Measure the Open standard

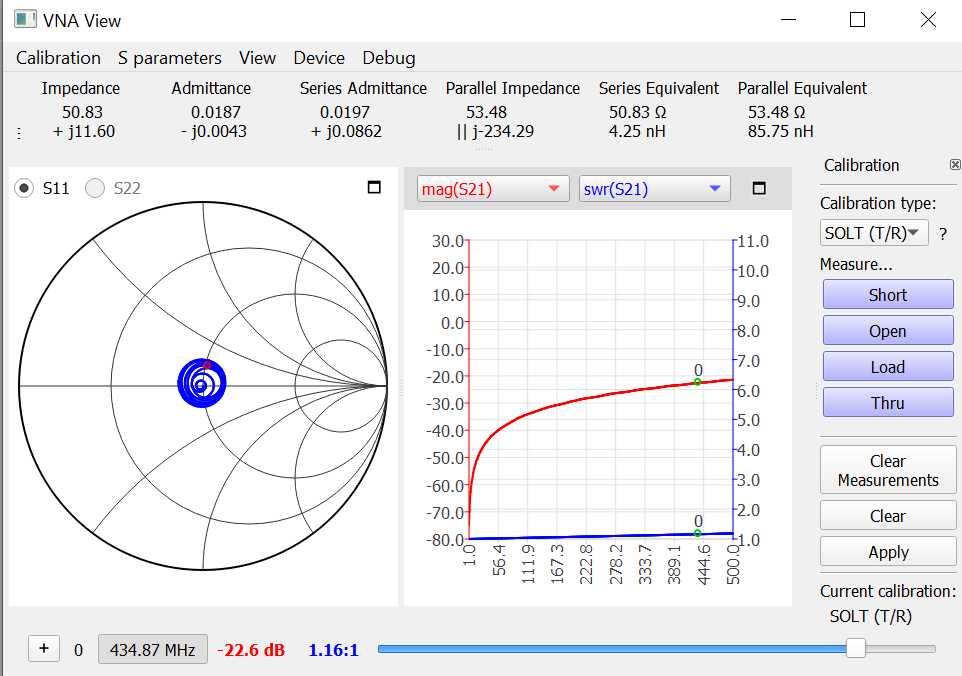click(x=888, y=331)
